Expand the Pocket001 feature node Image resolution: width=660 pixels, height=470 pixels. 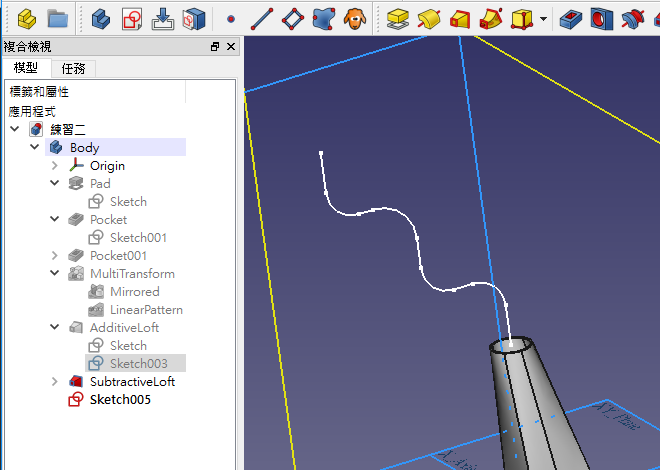click(x=55, y=255)
